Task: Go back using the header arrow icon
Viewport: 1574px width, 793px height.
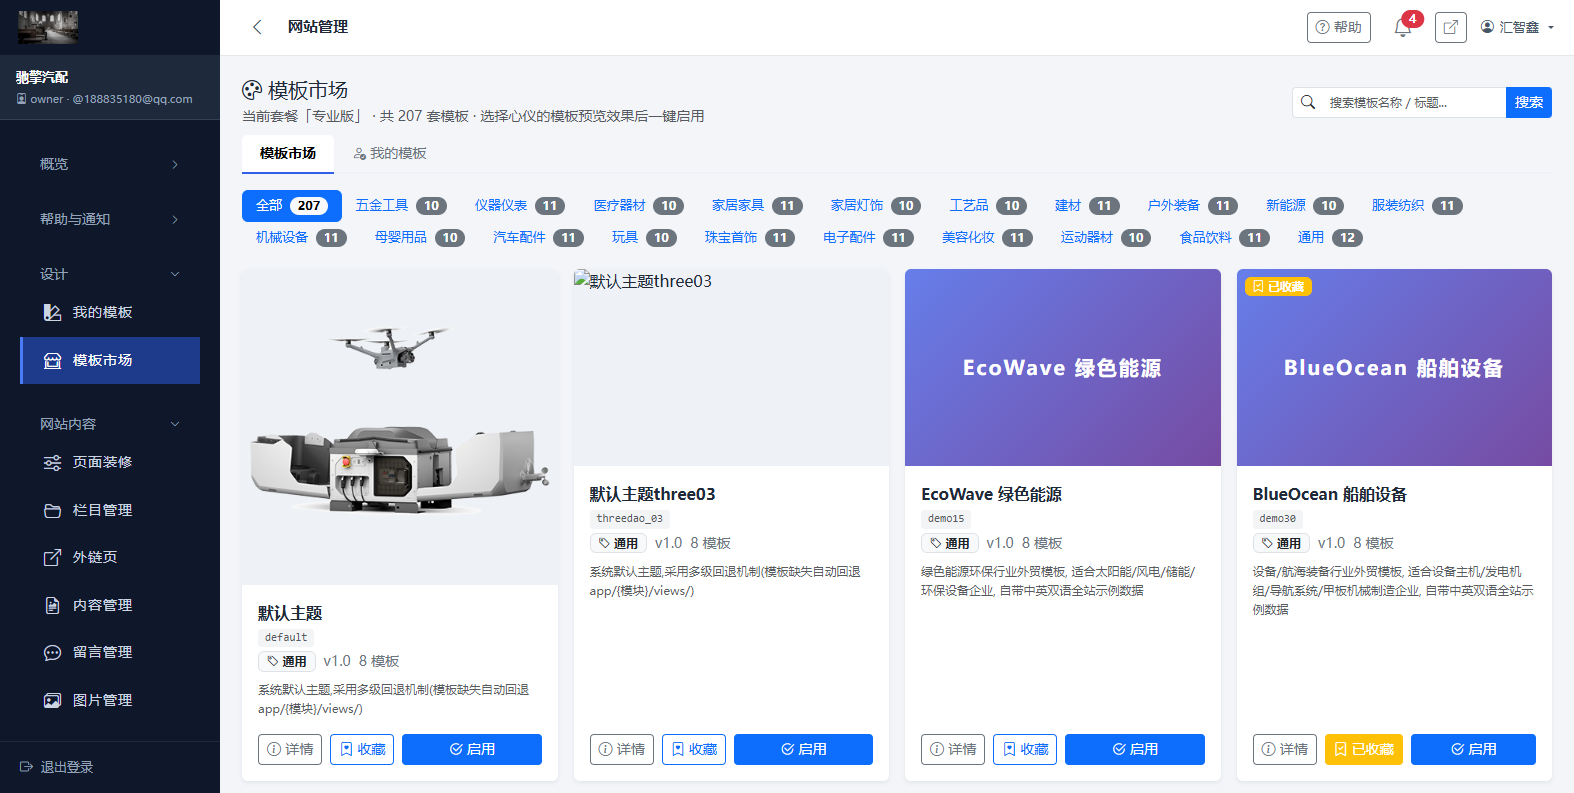Action: (257, 27)
